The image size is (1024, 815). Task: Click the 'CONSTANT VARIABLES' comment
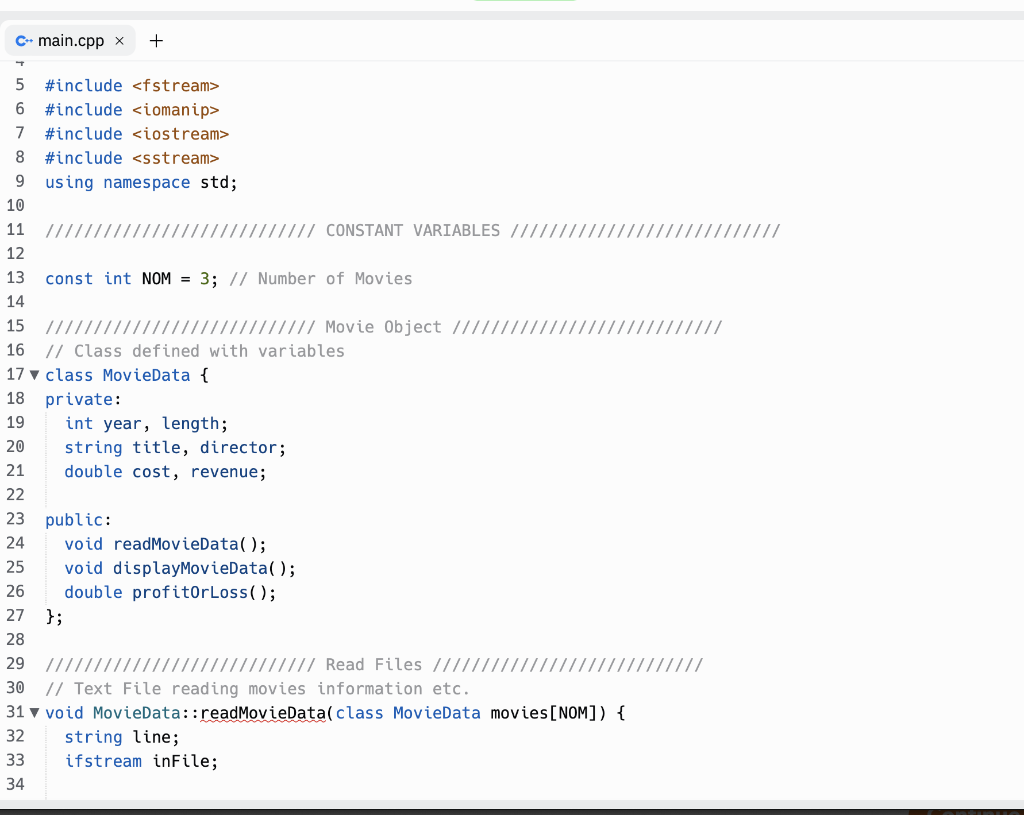pos(413,231)
